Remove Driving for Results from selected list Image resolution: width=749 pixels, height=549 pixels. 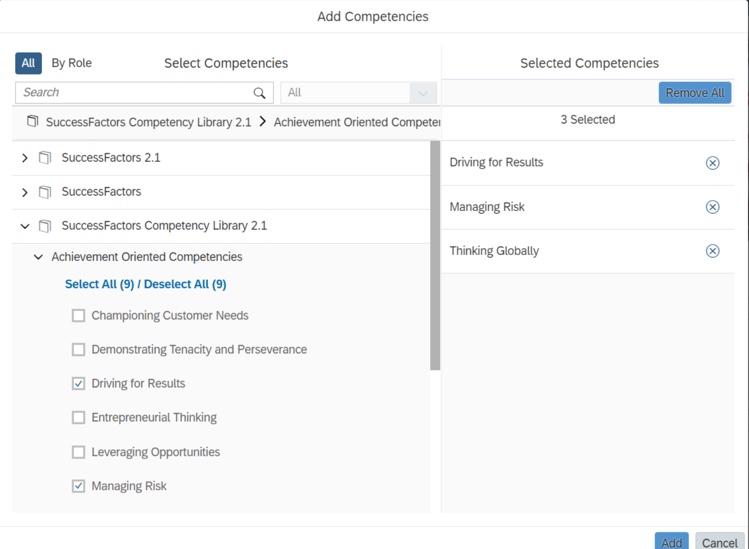(x=712, y=163)
